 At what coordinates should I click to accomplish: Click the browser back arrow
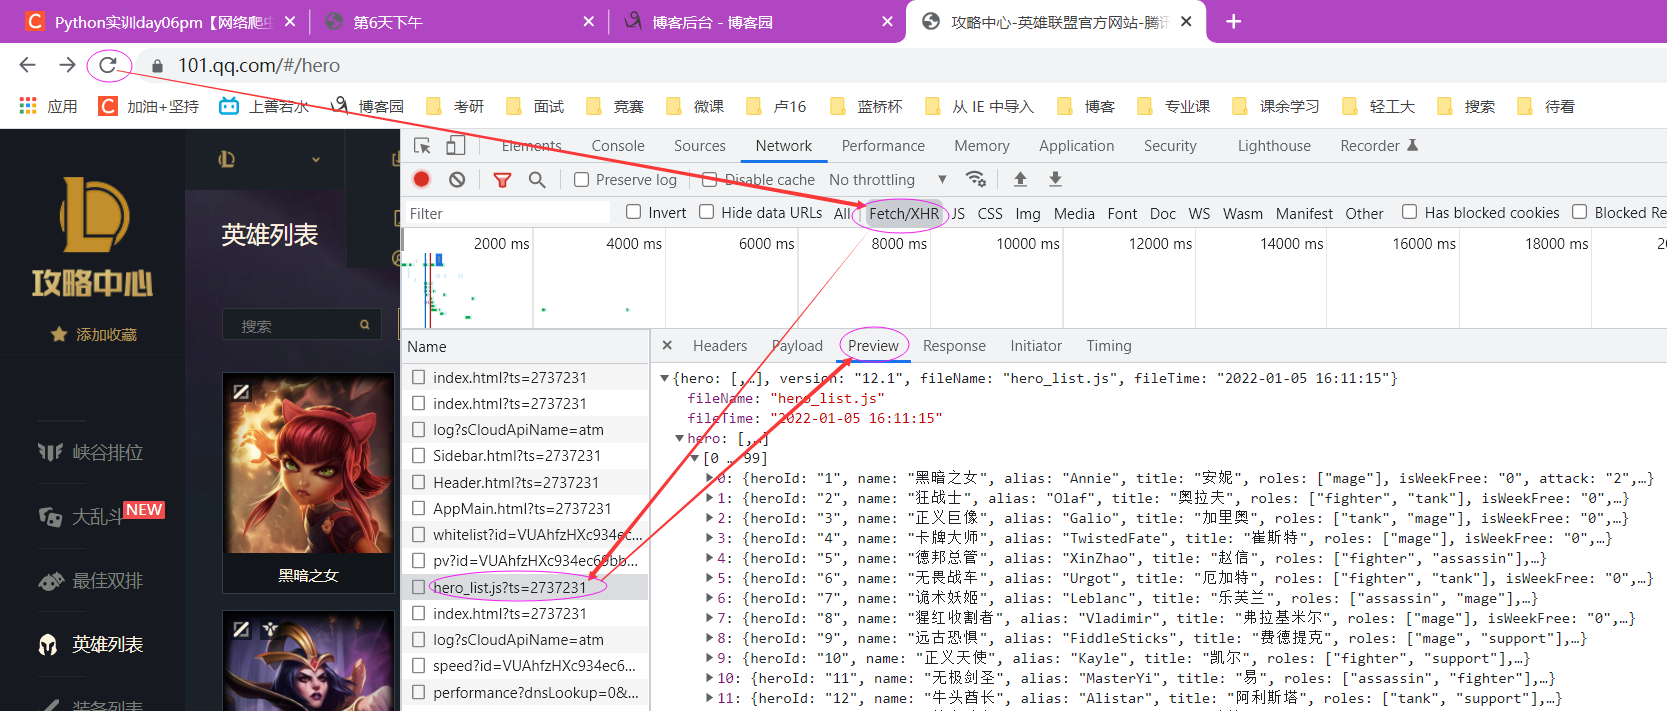pyautogui.click(x=27, y=65)
